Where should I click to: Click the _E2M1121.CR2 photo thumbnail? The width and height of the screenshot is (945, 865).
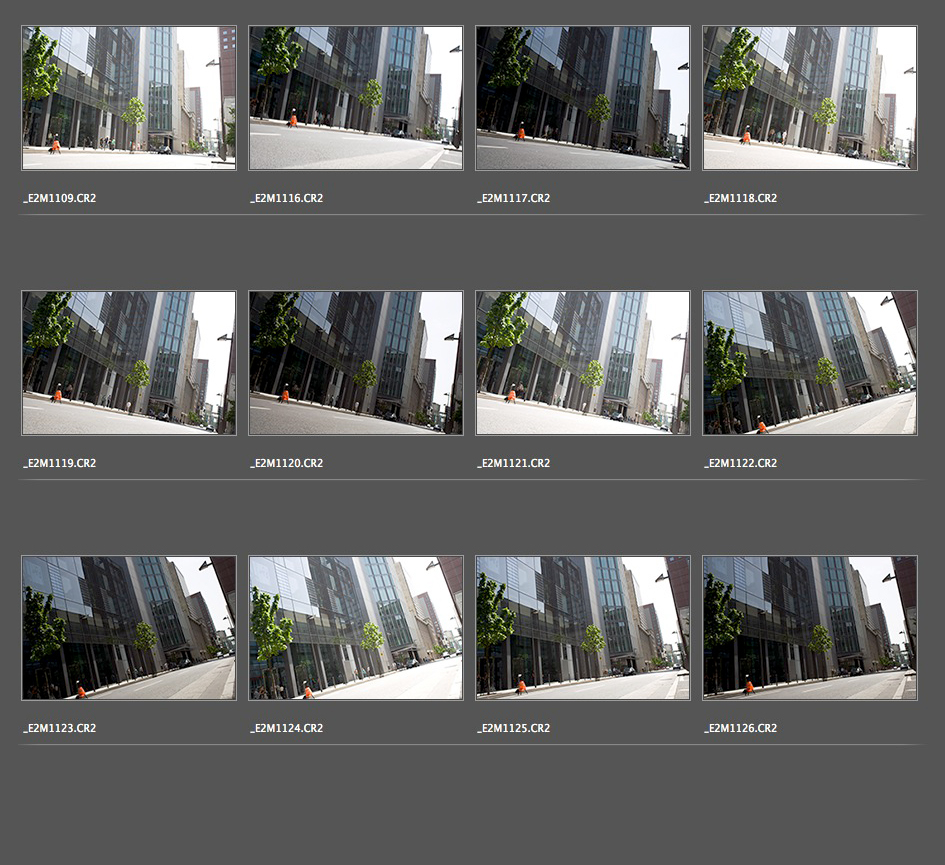click(x=583, y=363)
